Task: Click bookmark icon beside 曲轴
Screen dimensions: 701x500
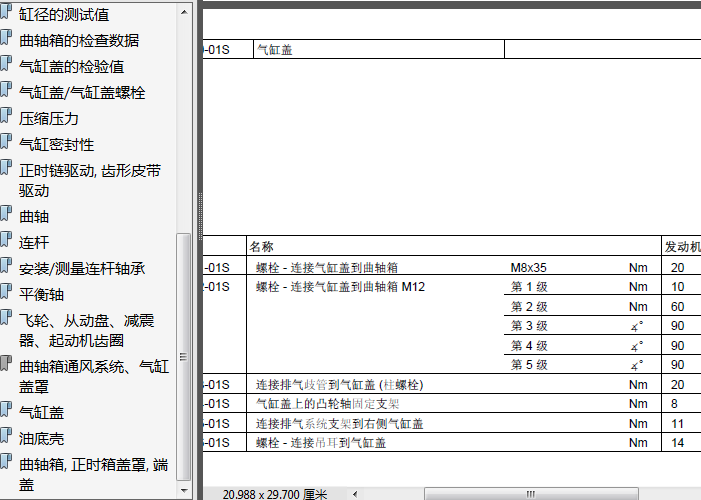Action: (x=5, y=213)
